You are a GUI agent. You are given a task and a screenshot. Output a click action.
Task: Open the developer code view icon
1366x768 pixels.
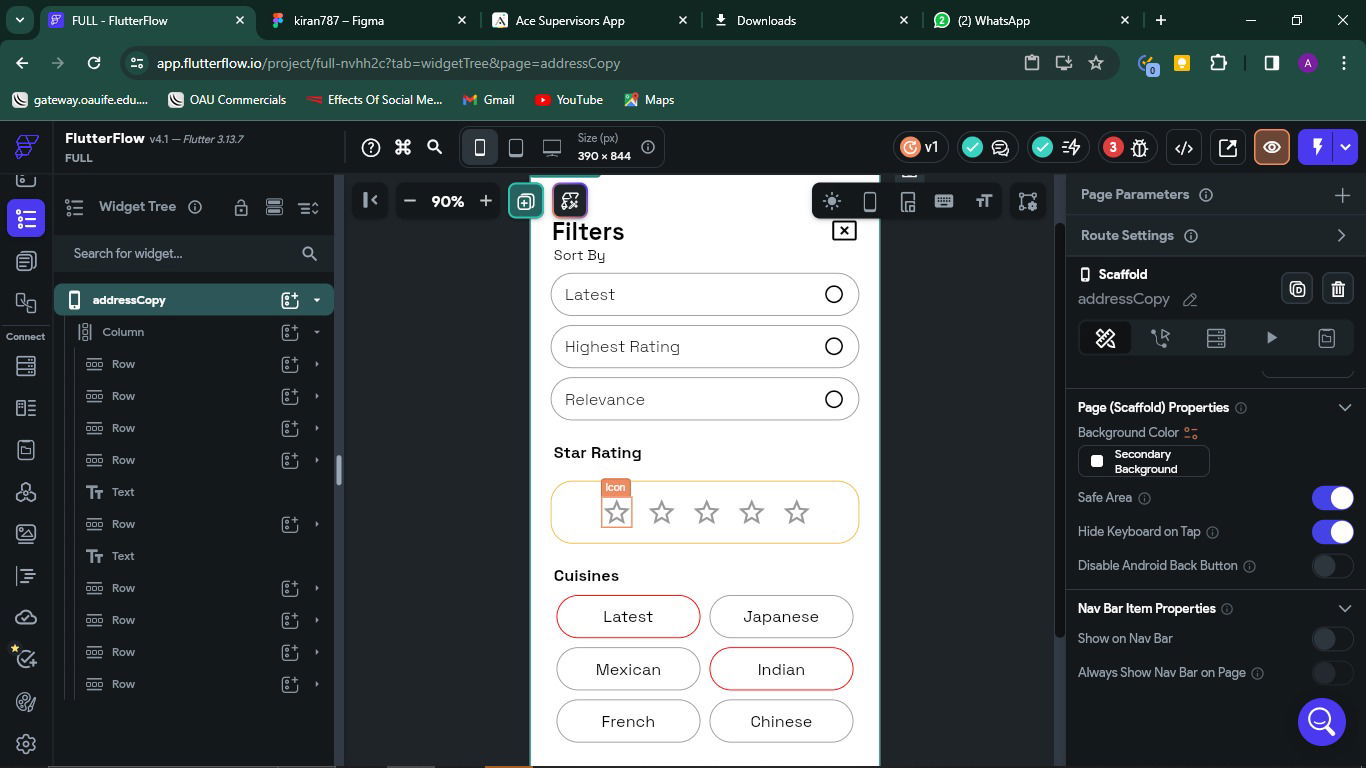point(1184,148)
